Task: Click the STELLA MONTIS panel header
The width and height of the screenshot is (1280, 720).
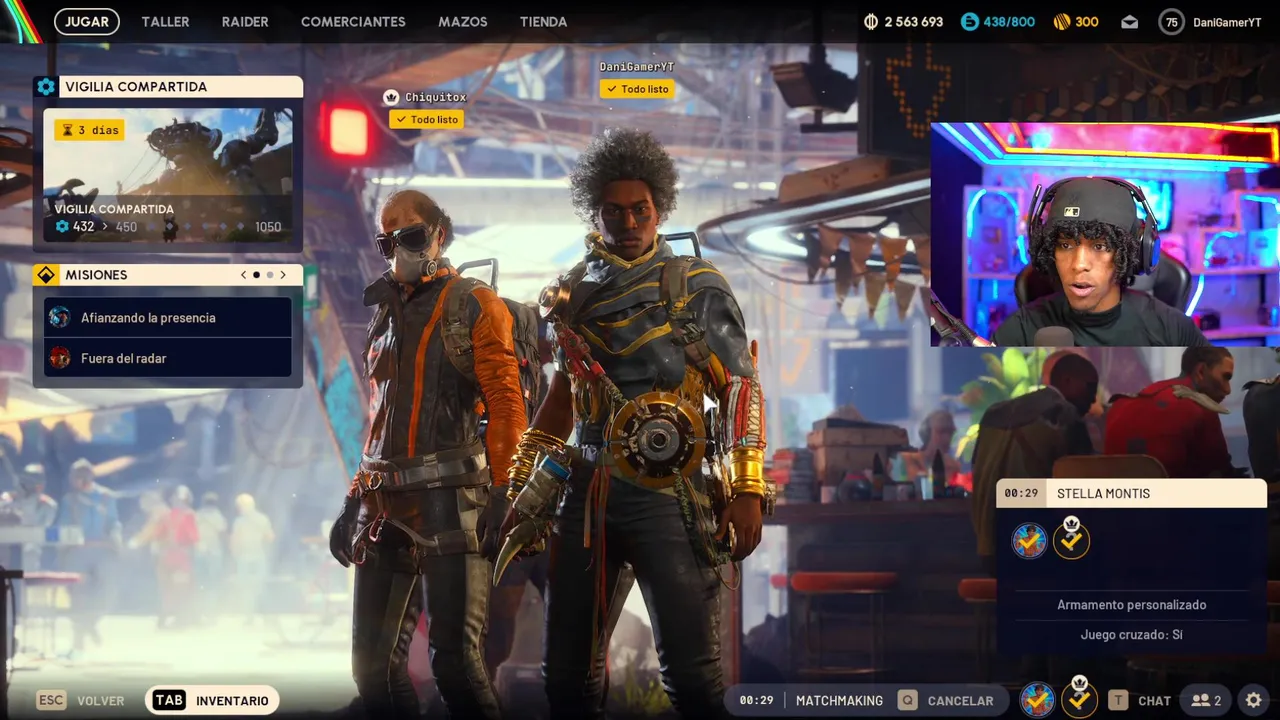Action: click(1132, 493)
